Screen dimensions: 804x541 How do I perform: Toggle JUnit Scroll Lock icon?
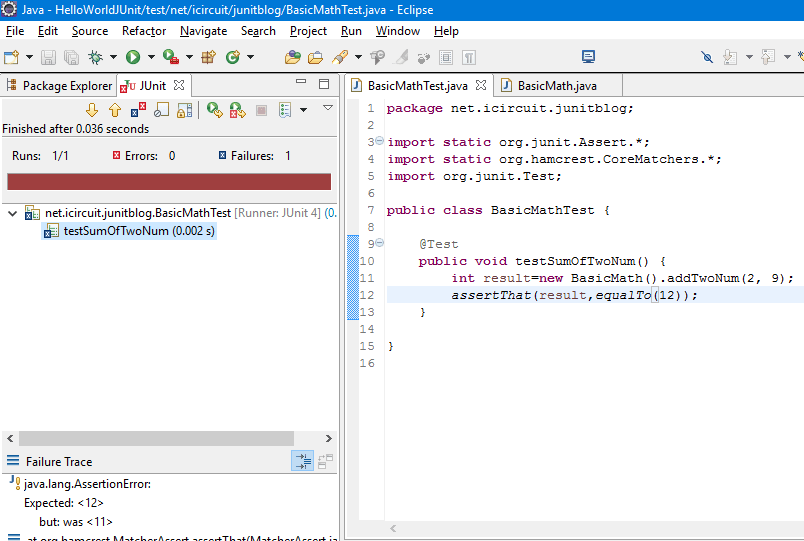point(185,110)
